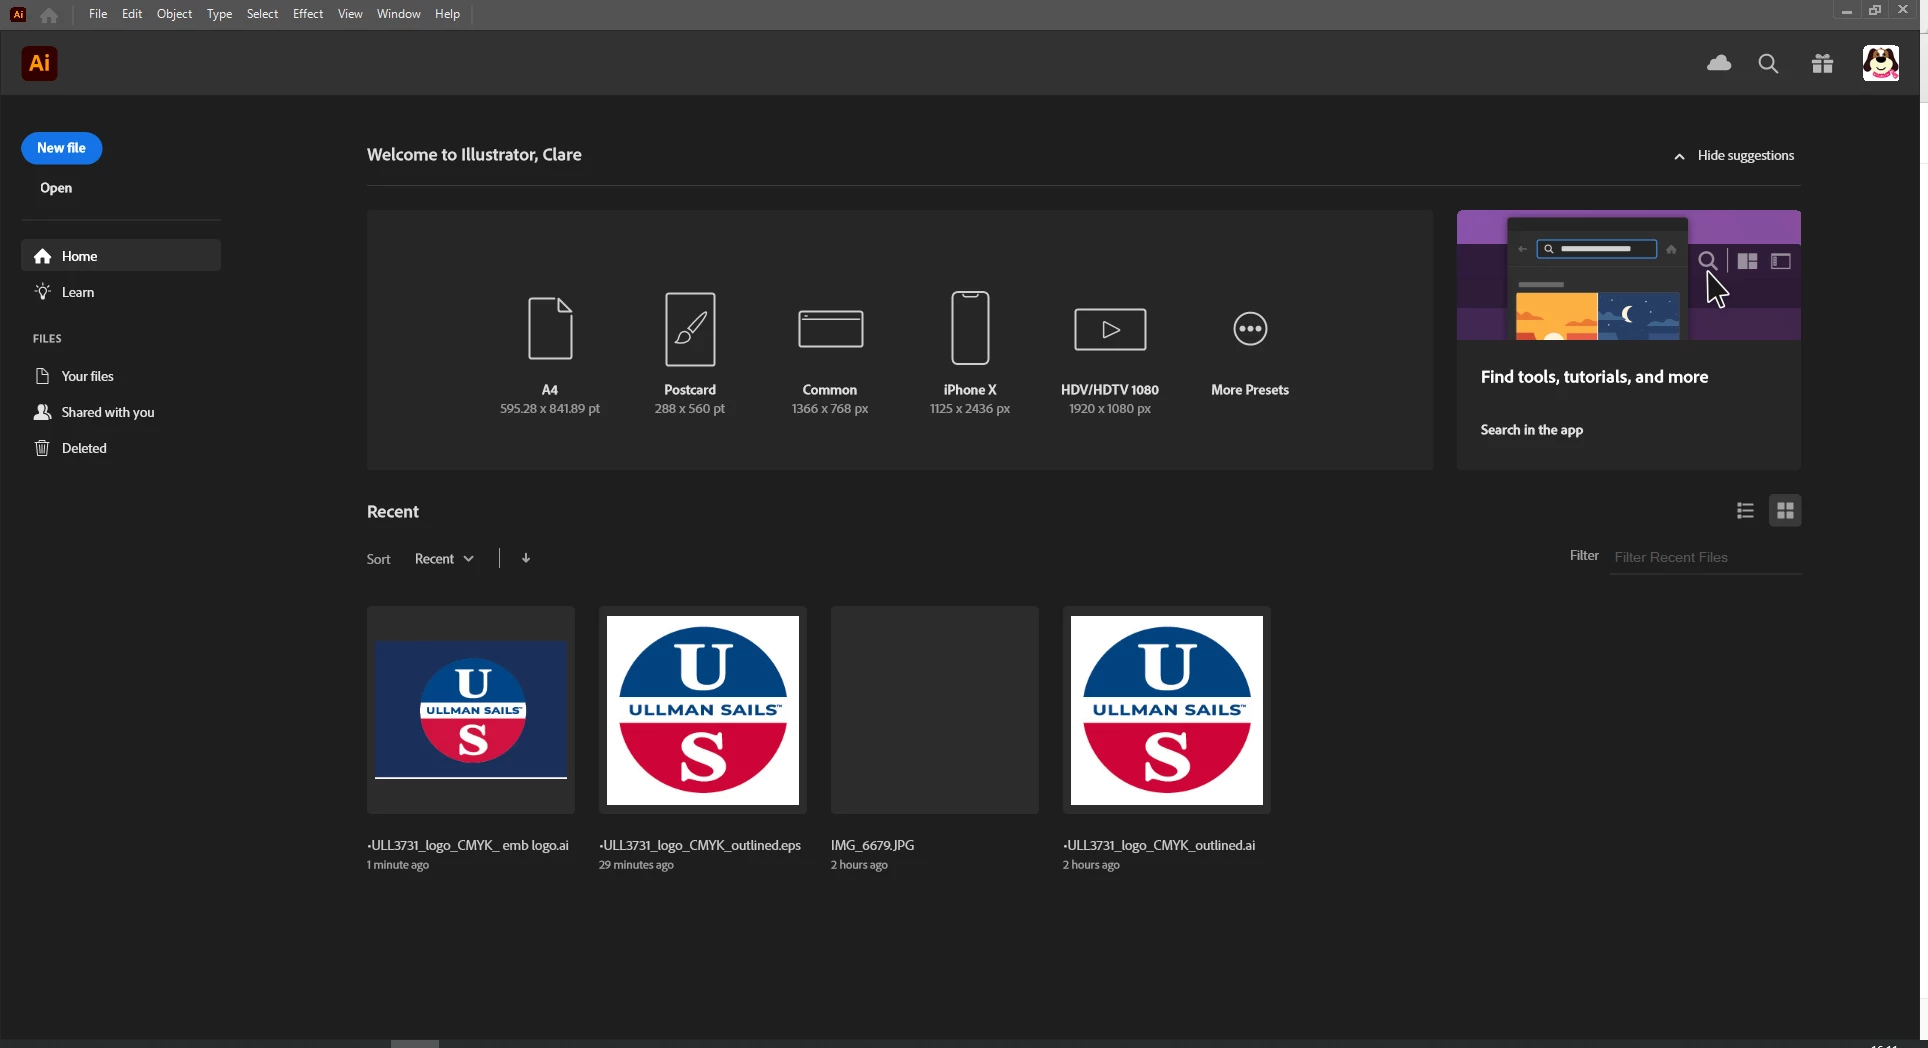Open the ULL3731_logo_CMYK_outlined.eps thumbnail
The image size is (1928, 1048).
coord(703,710)
